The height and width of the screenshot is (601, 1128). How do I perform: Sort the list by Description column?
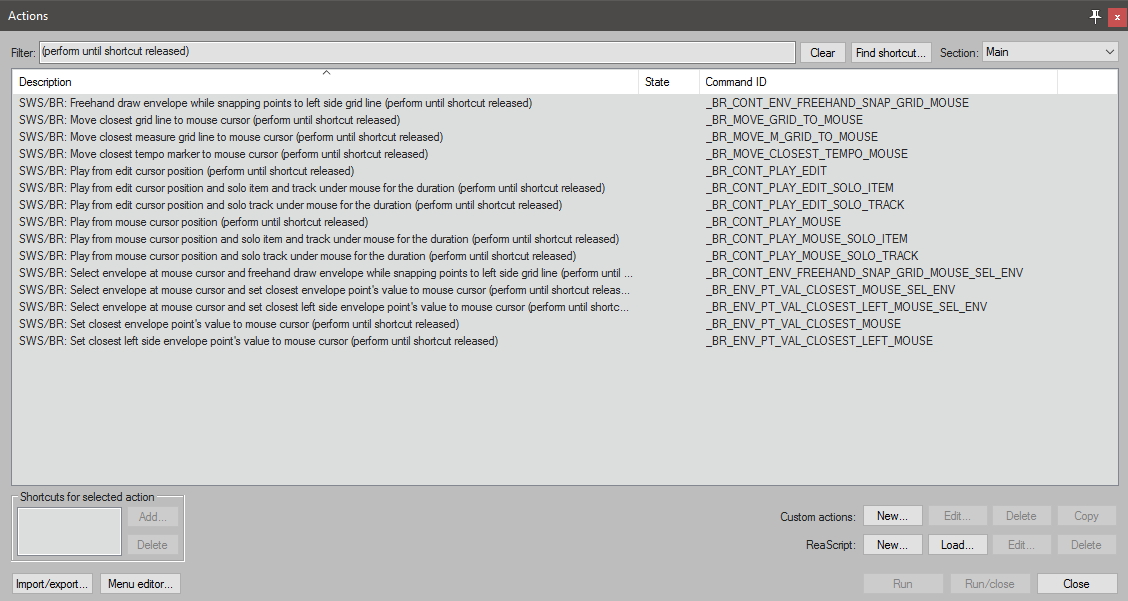[325, 82]
